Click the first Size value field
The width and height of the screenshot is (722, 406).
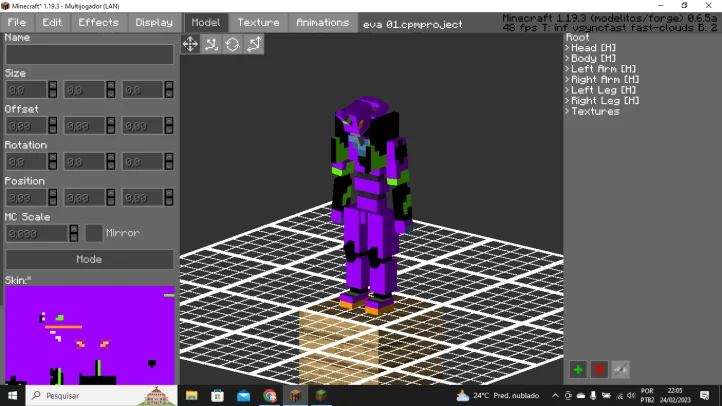click(27, 90)
